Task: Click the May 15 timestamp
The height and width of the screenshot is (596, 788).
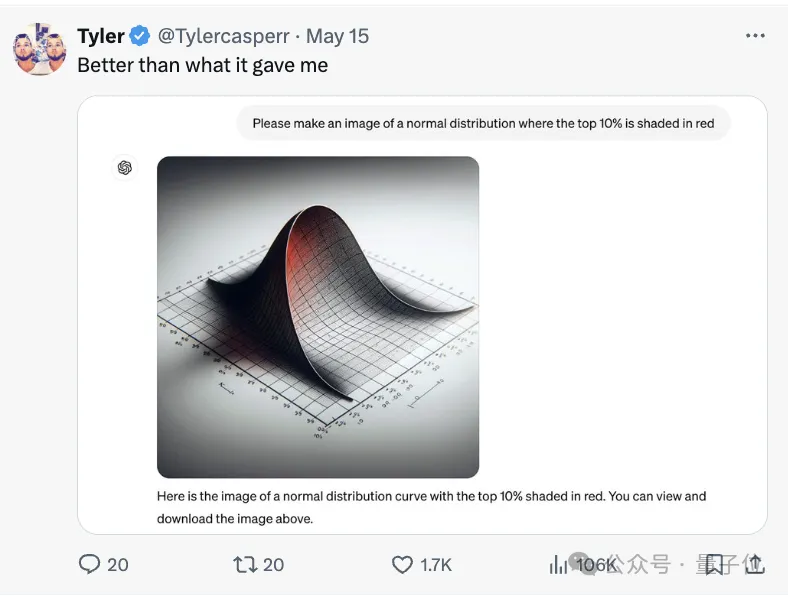Action: click(x=337, y=36)
